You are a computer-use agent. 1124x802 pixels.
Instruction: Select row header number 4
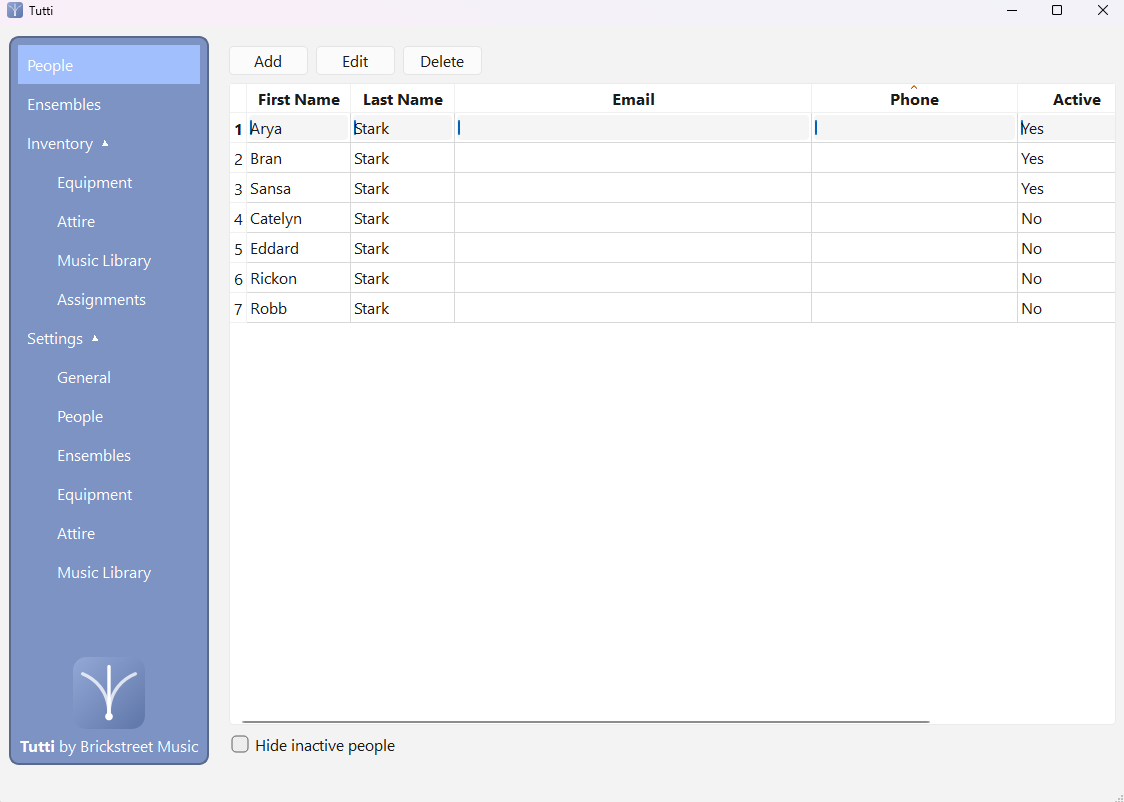pos(238,219)
